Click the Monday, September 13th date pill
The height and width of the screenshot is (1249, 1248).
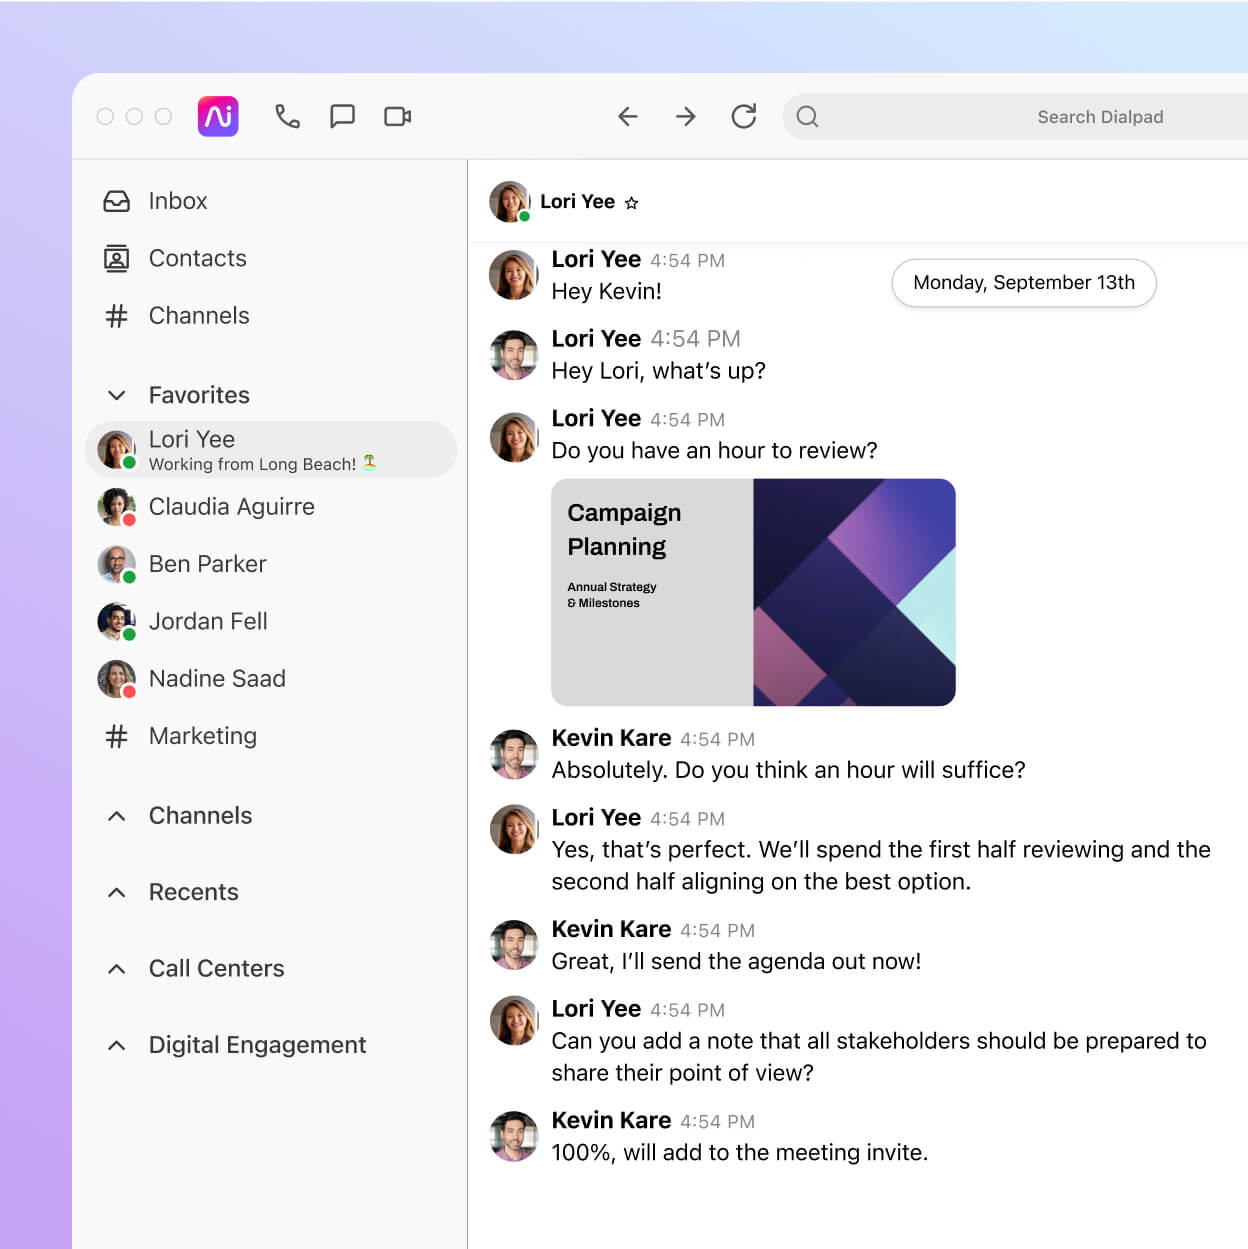pyautogui.click(x=1023, y=283)
